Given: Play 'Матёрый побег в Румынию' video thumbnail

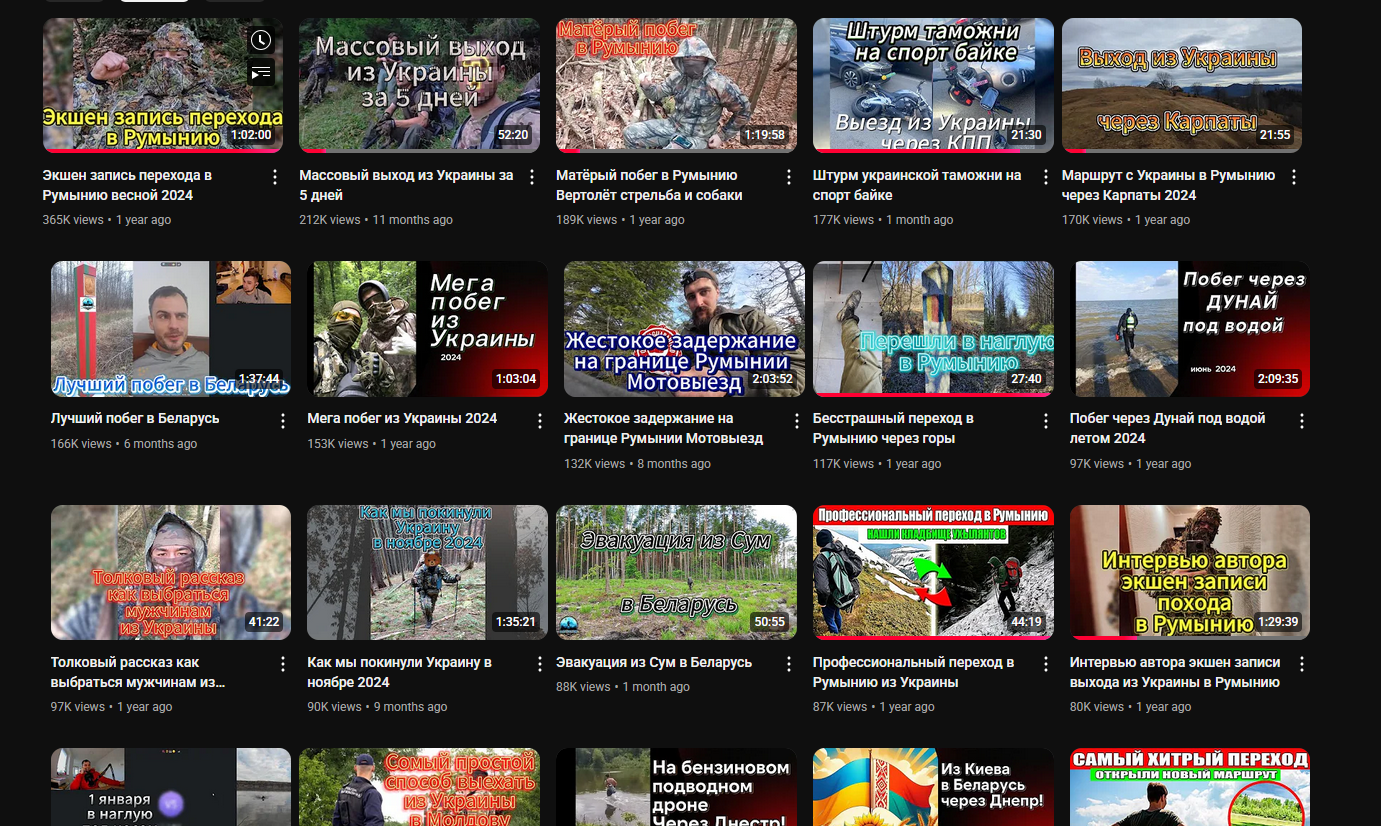Looking at the screenshot, I should pos(676,85).
